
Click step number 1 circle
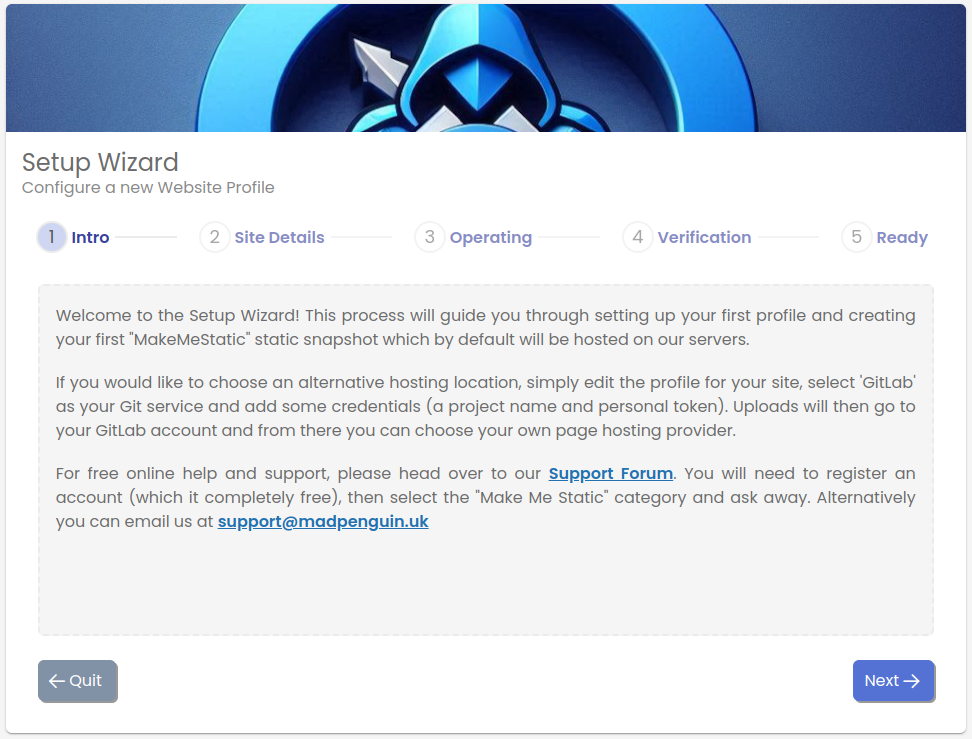(x=52, y=237)
